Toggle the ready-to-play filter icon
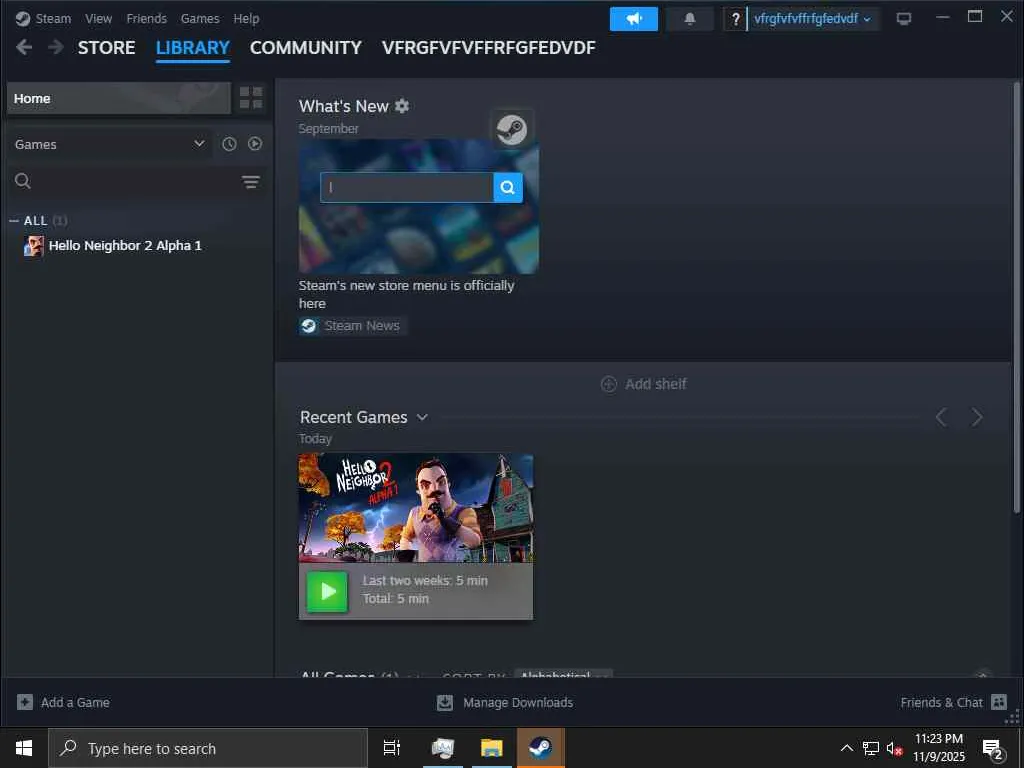 [255, 144]
